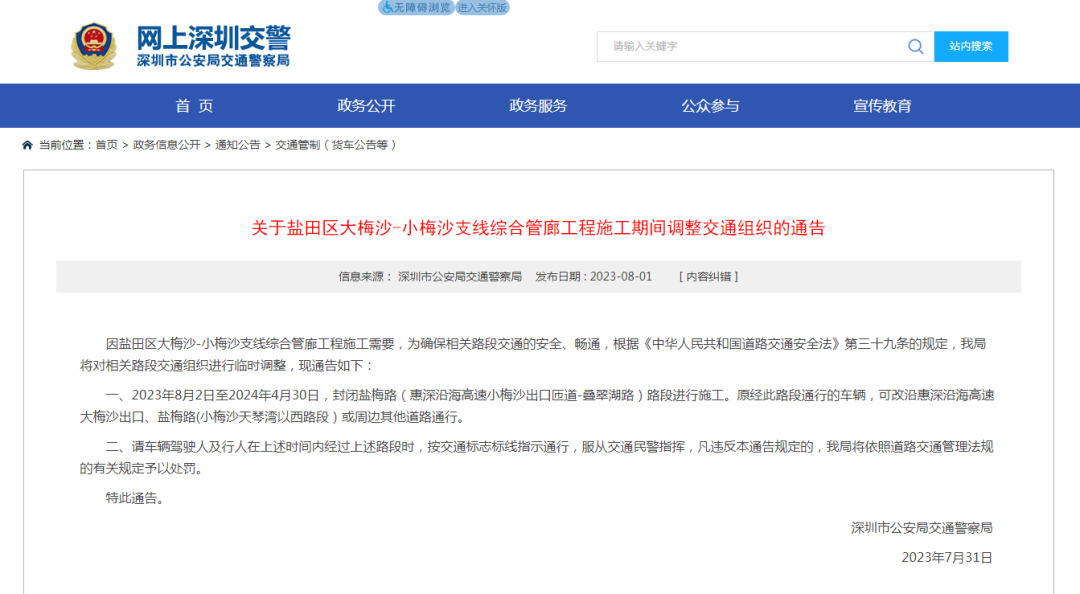Viewport: 1080px width, 594px height.
Task: Click the 内容纠错 link
Action: pyautogui.click(x=710, y=276)
